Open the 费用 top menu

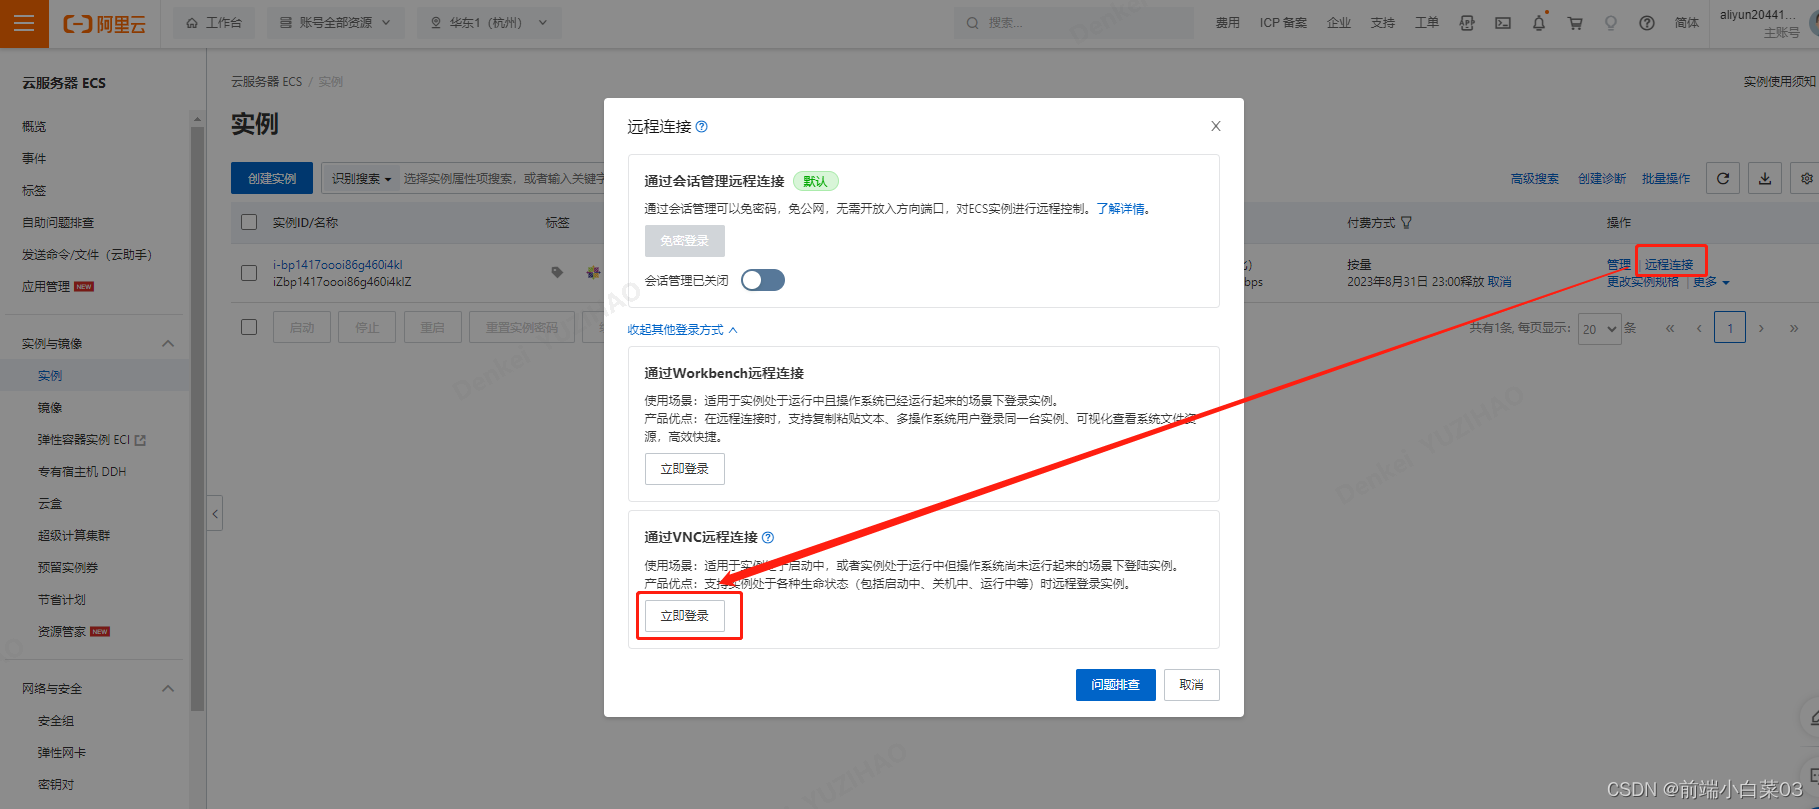(x=1227, y=23)
